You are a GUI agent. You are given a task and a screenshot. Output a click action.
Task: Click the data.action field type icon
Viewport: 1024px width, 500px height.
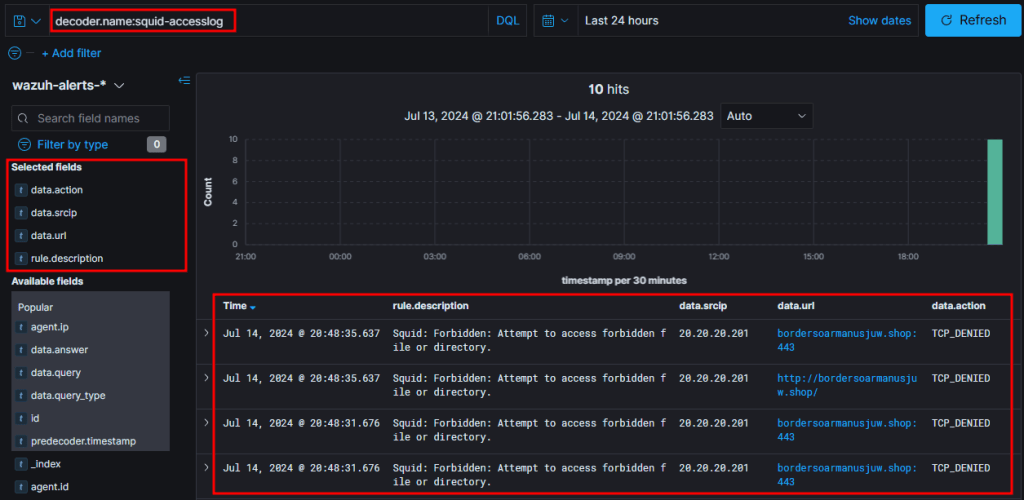coord(20,189)
